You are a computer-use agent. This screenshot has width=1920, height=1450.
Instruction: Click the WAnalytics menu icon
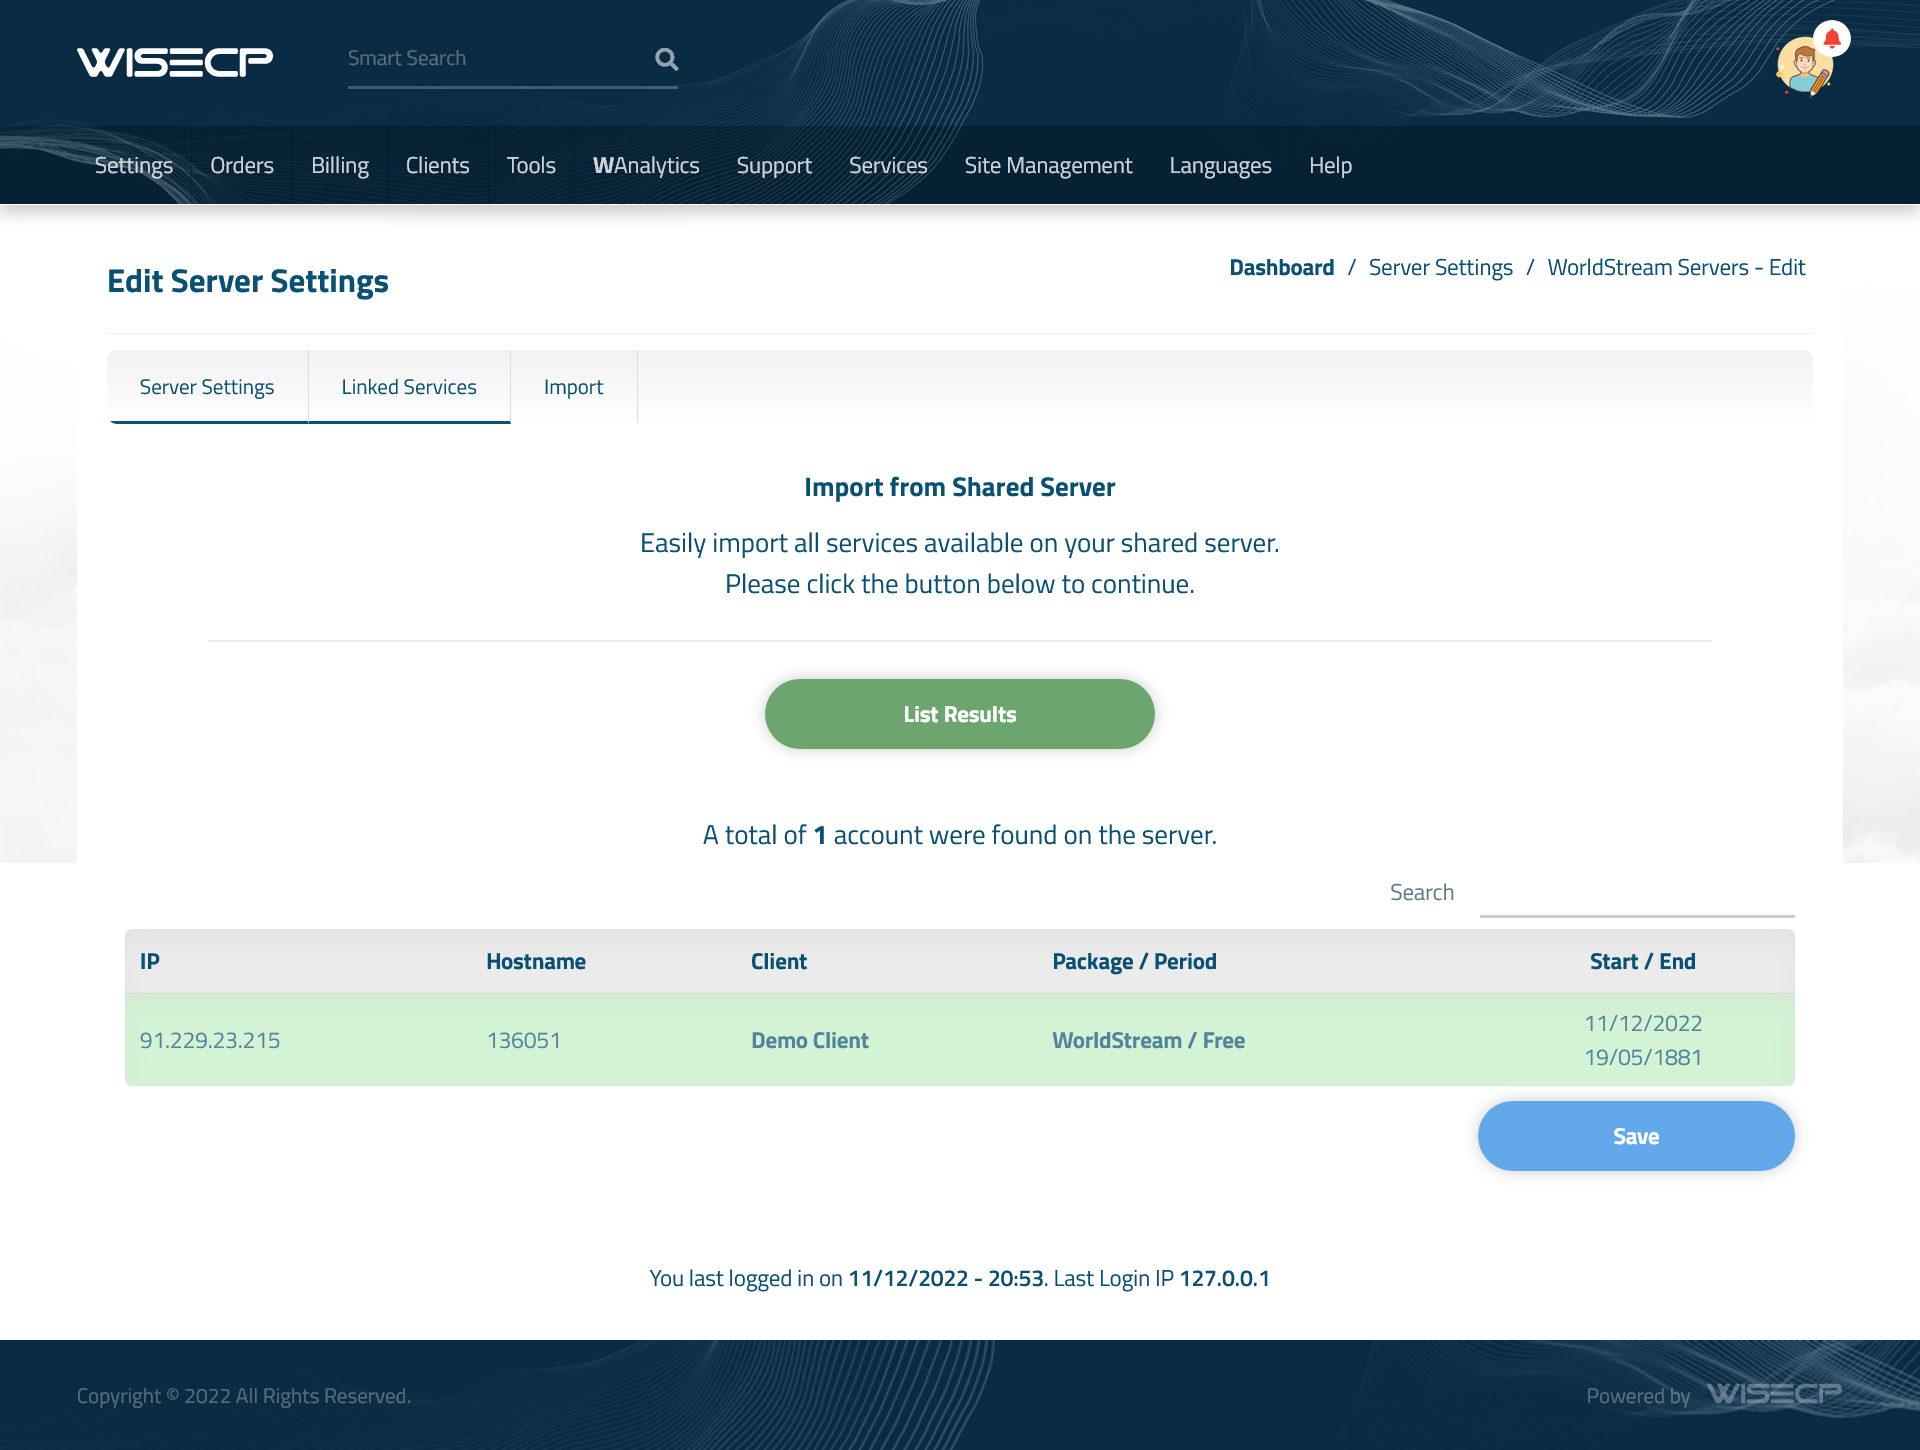[646, 166]
